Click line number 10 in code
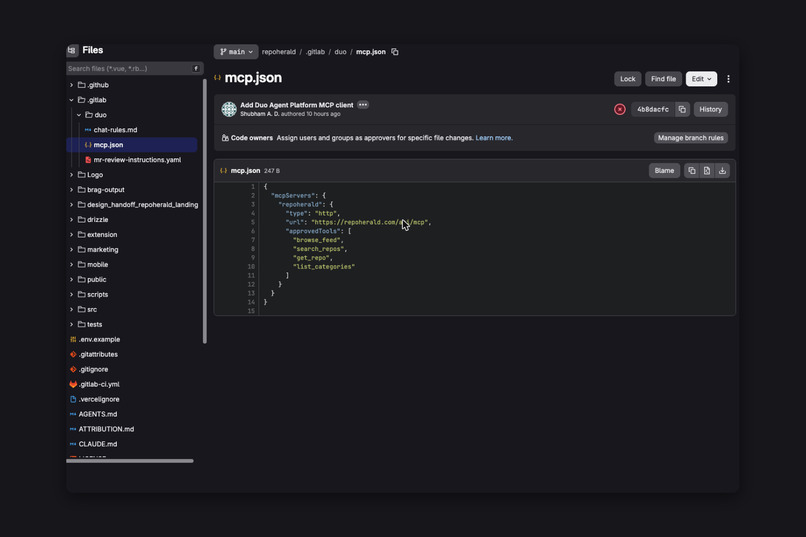 coord(251,267)
